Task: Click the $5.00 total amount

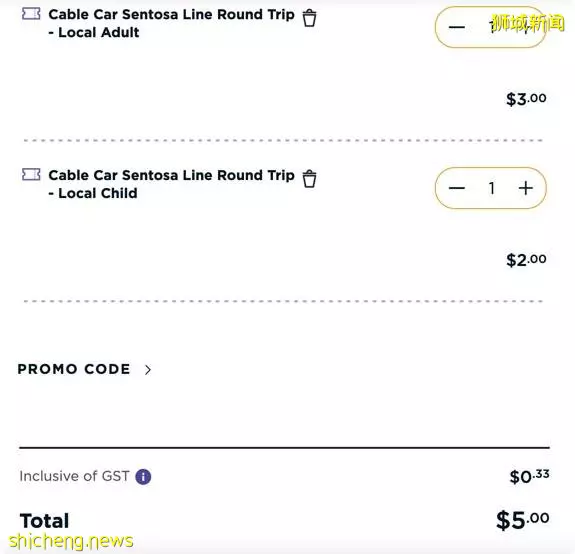Action: (x=523, y=520)
